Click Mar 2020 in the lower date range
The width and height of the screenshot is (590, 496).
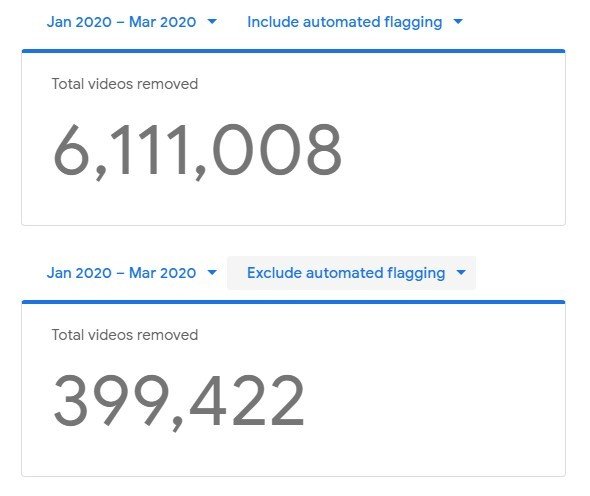pyautogui.click(x=163, y=273)
